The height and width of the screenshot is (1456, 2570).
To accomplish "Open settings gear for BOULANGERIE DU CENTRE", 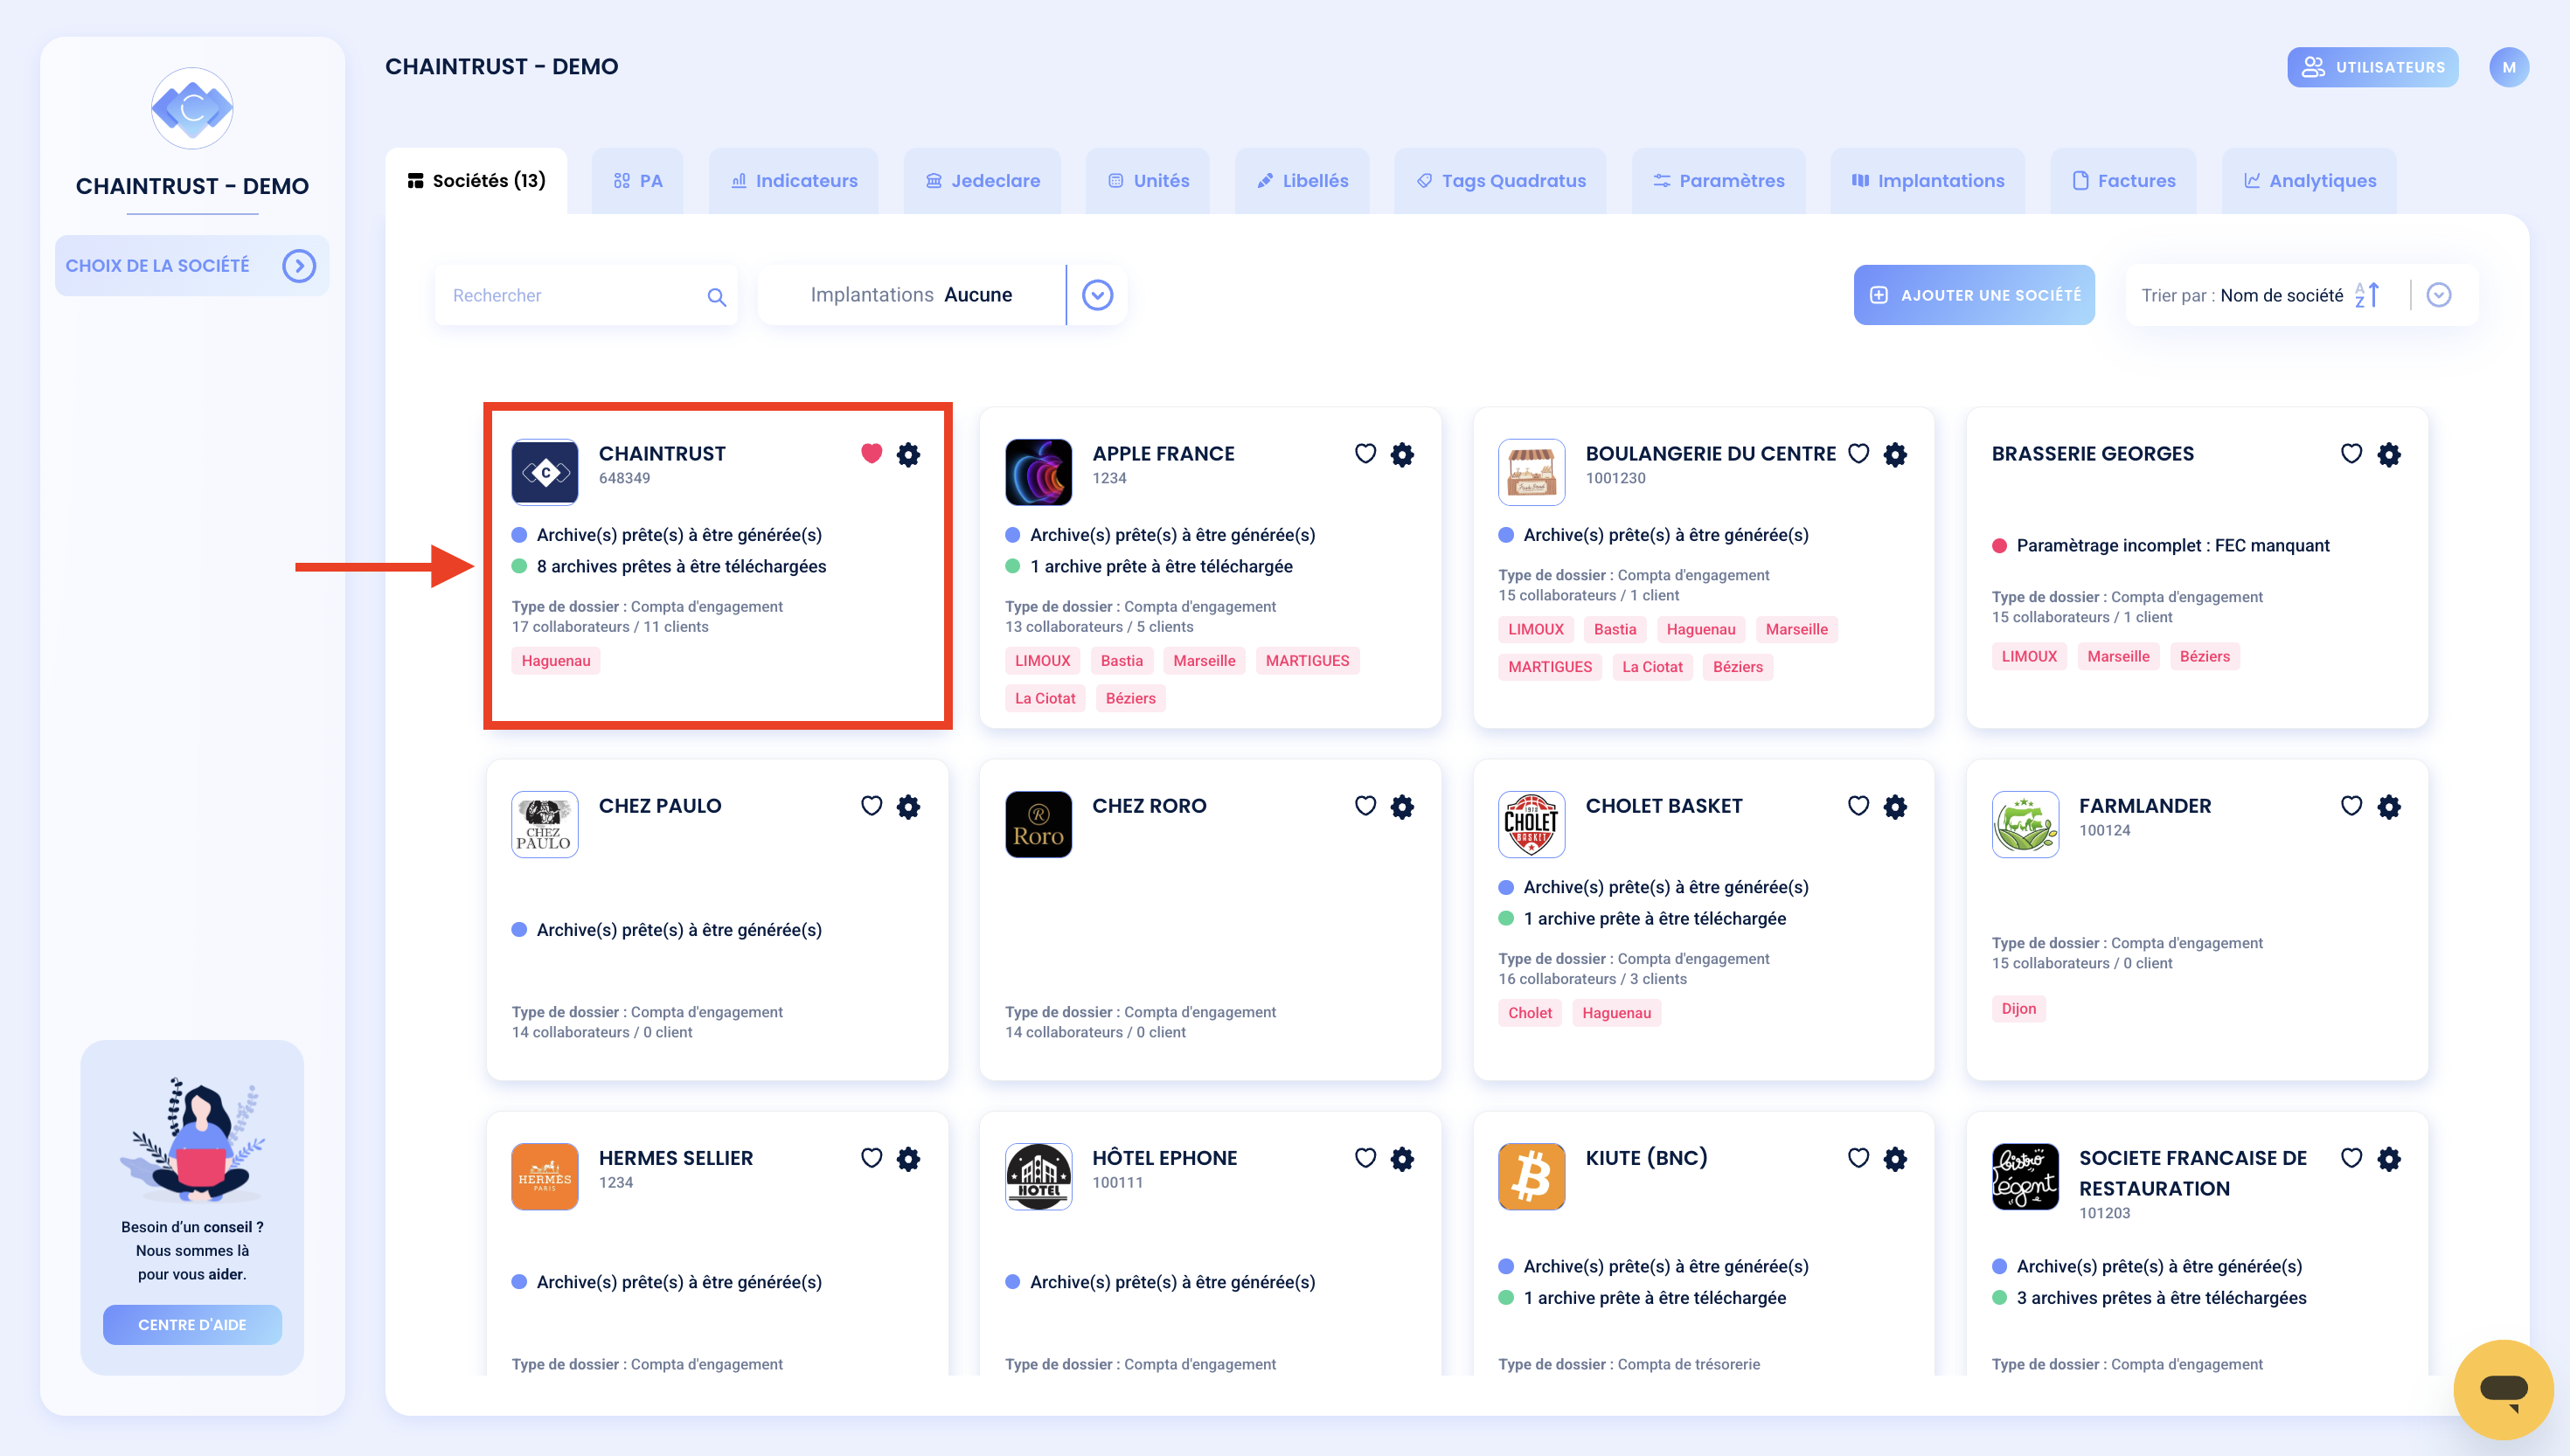I will click(1895, 454).
